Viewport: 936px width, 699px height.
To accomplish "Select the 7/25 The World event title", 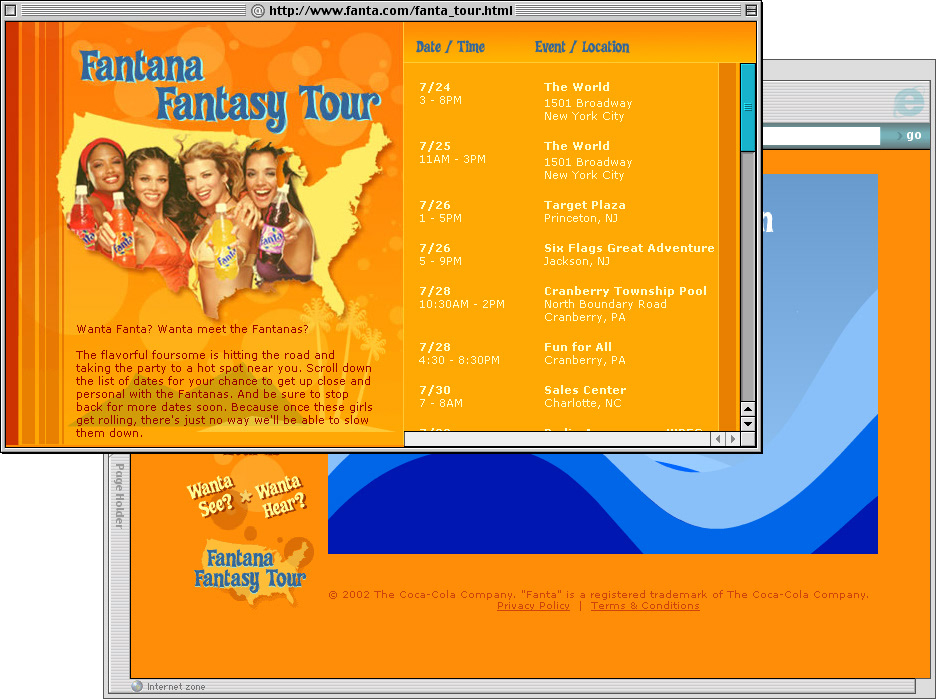I will [577, 146].
